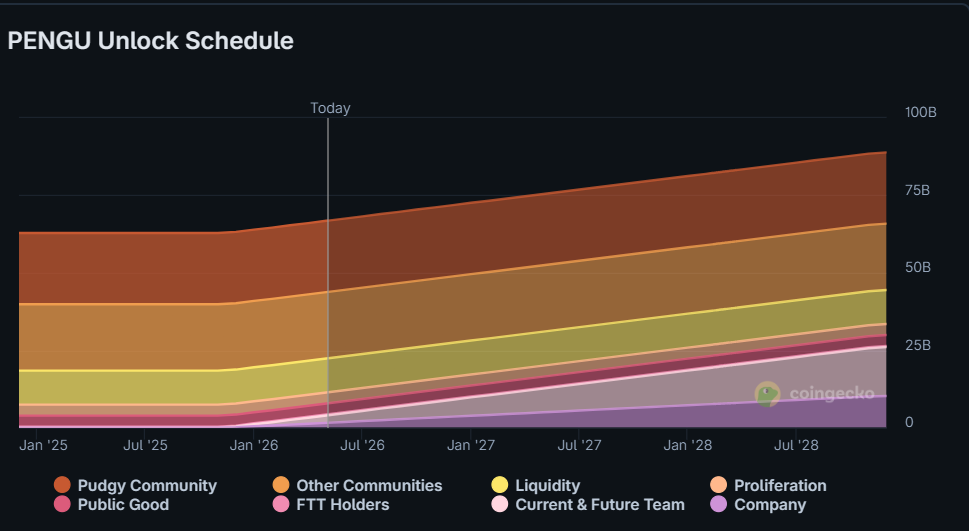
Task: Toggle the Pudgy Community legend entry
Action: (x=135, y=485)
